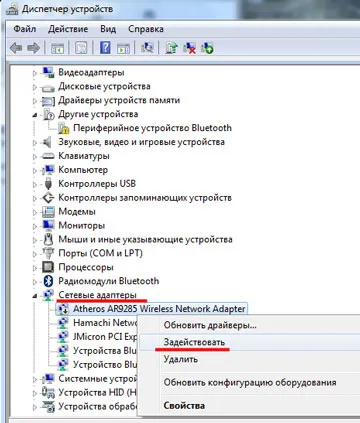Select the Компьютер label
The image size is (360, 423).
[x=83, y=170]
